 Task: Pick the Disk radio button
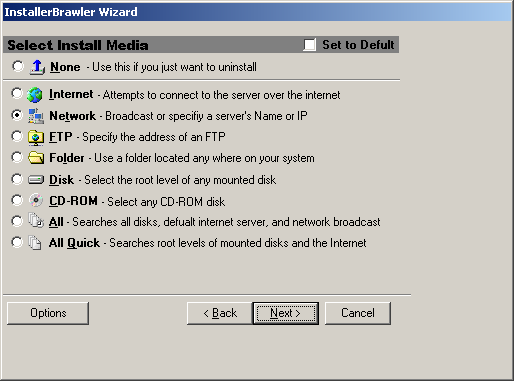click(x=17, y=179)
